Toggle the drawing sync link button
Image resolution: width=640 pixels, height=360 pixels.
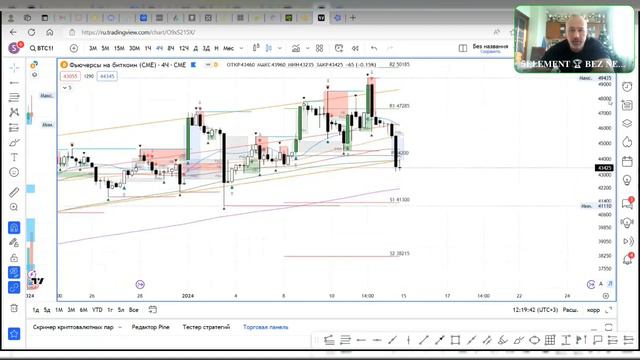pyautogui.click(x=14, y=287)
